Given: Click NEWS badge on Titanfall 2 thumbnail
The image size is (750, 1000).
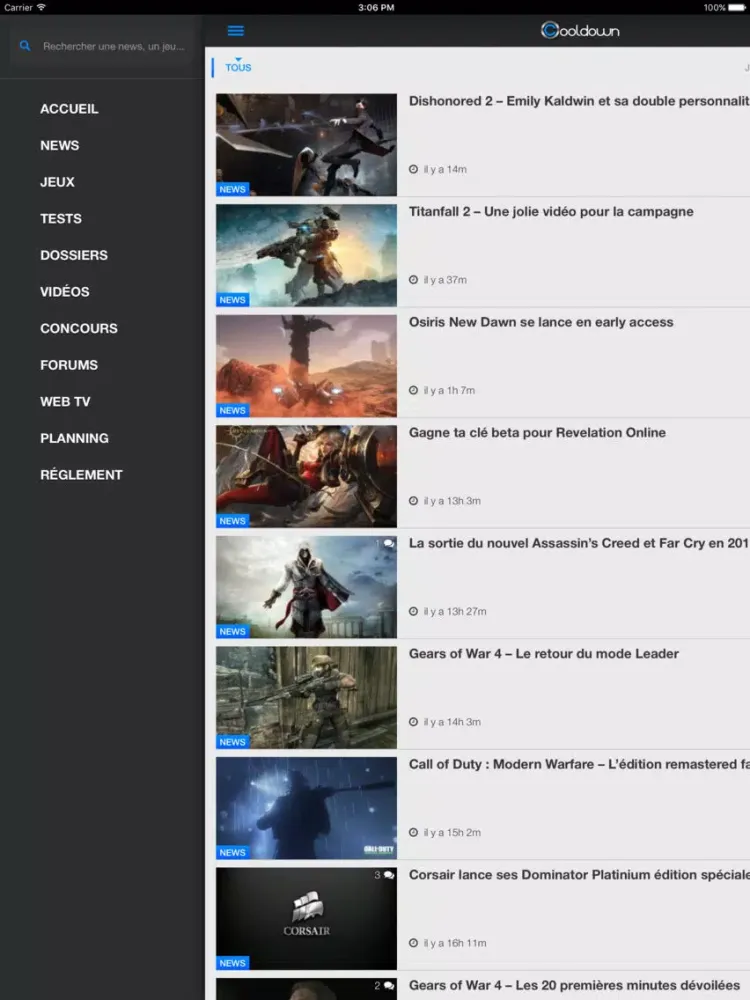Looking at the screenshot, I should [232, 300].
